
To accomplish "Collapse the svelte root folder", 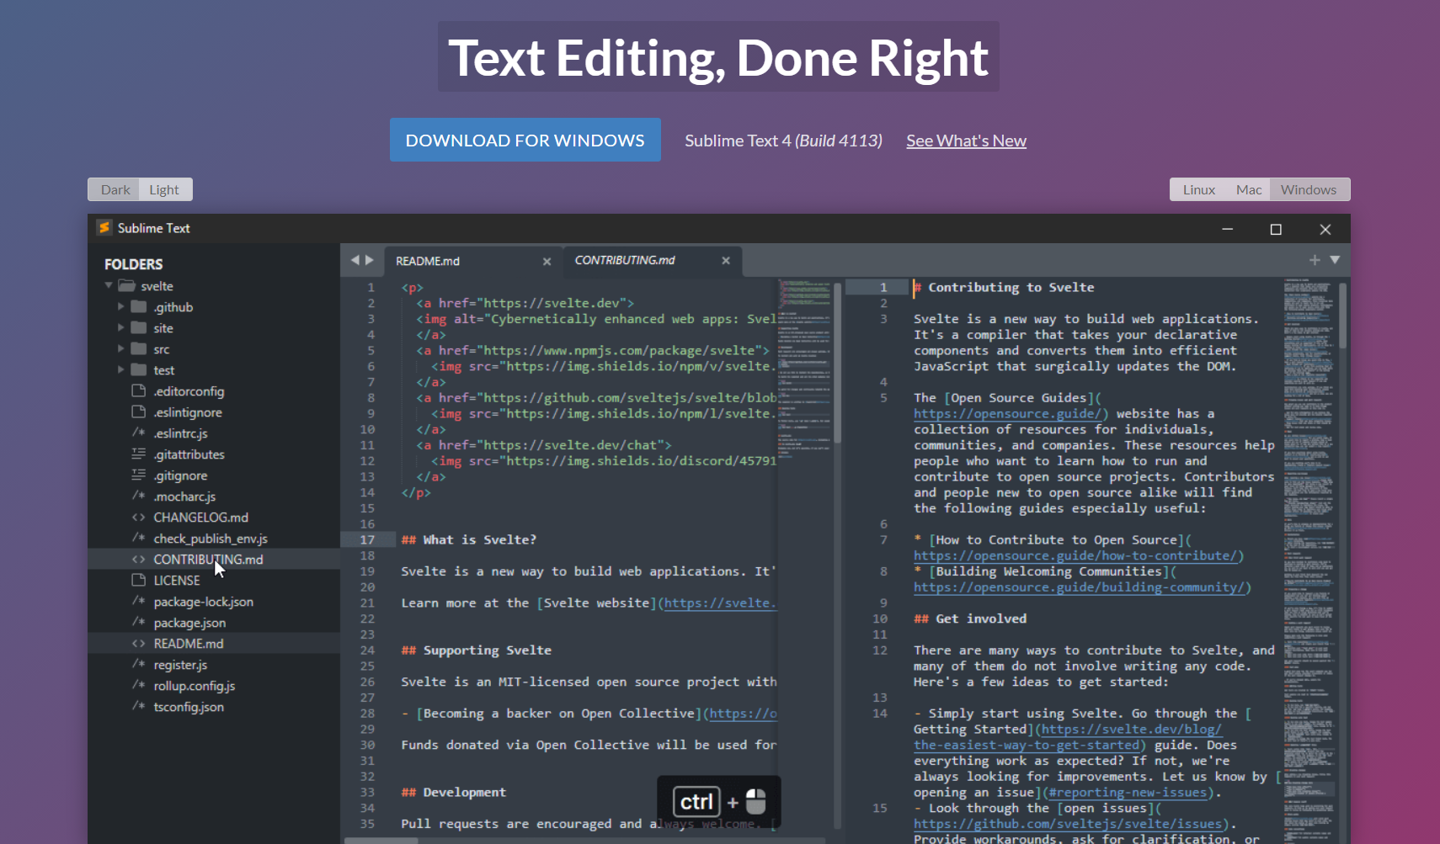I will point(108,286).
